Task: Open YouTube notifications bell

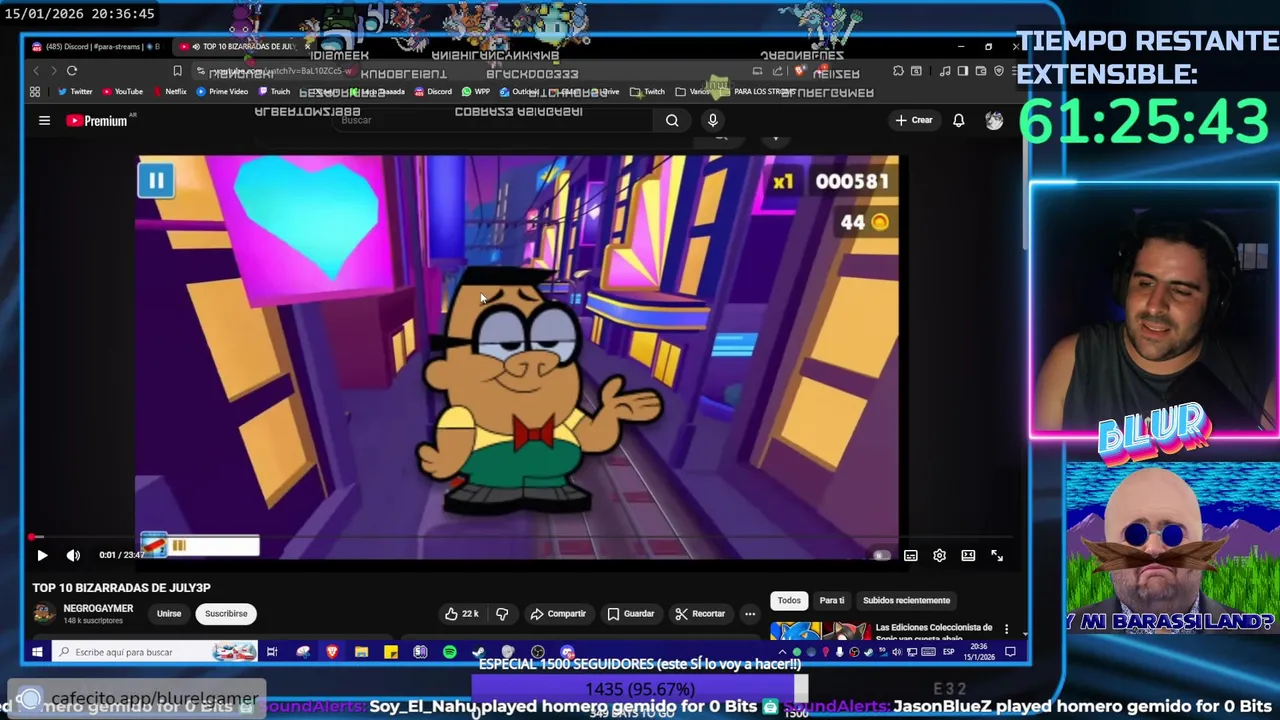Action: [958, 121]
